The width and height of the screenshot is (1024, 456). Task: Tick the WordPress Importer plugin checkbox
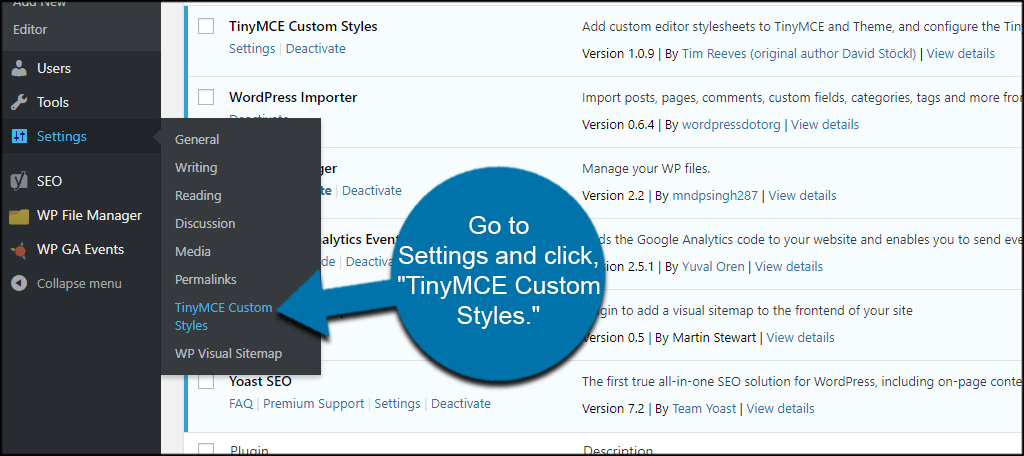[x=206, y=97]
